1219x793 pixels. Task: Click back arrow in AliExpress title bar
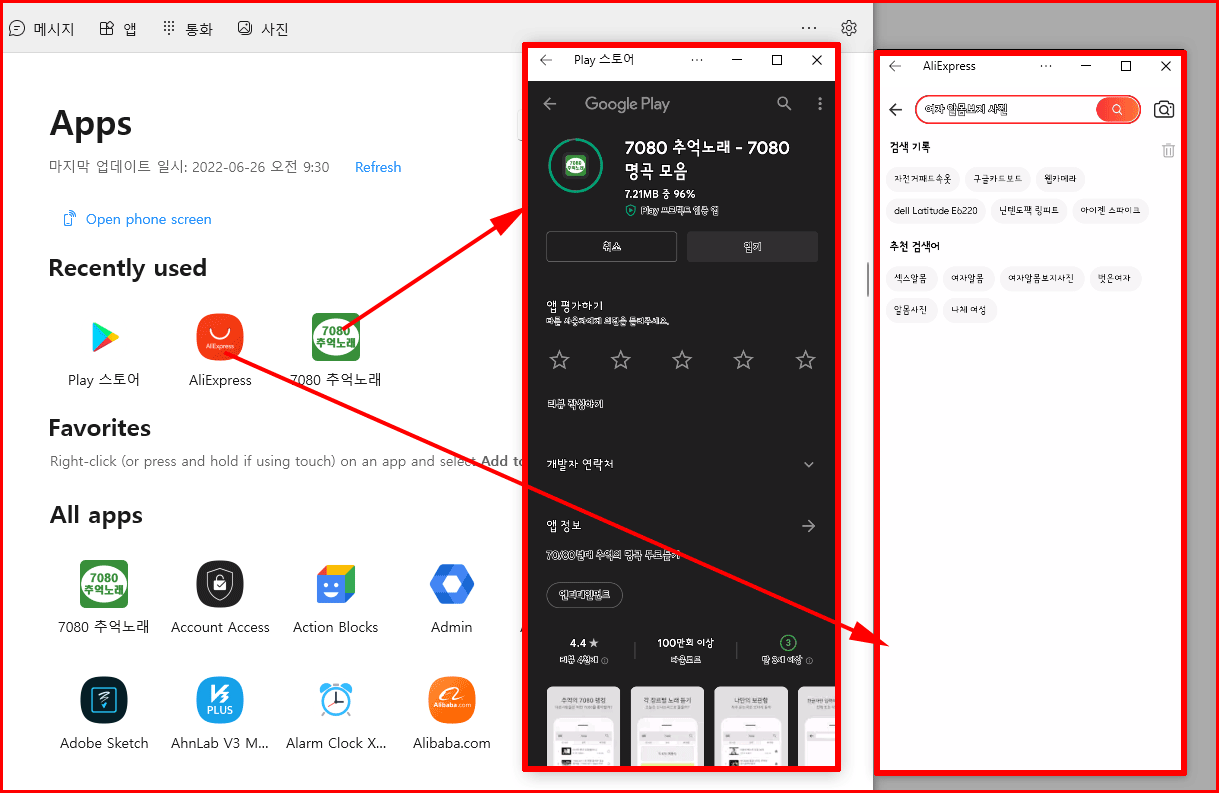(895, 66)
